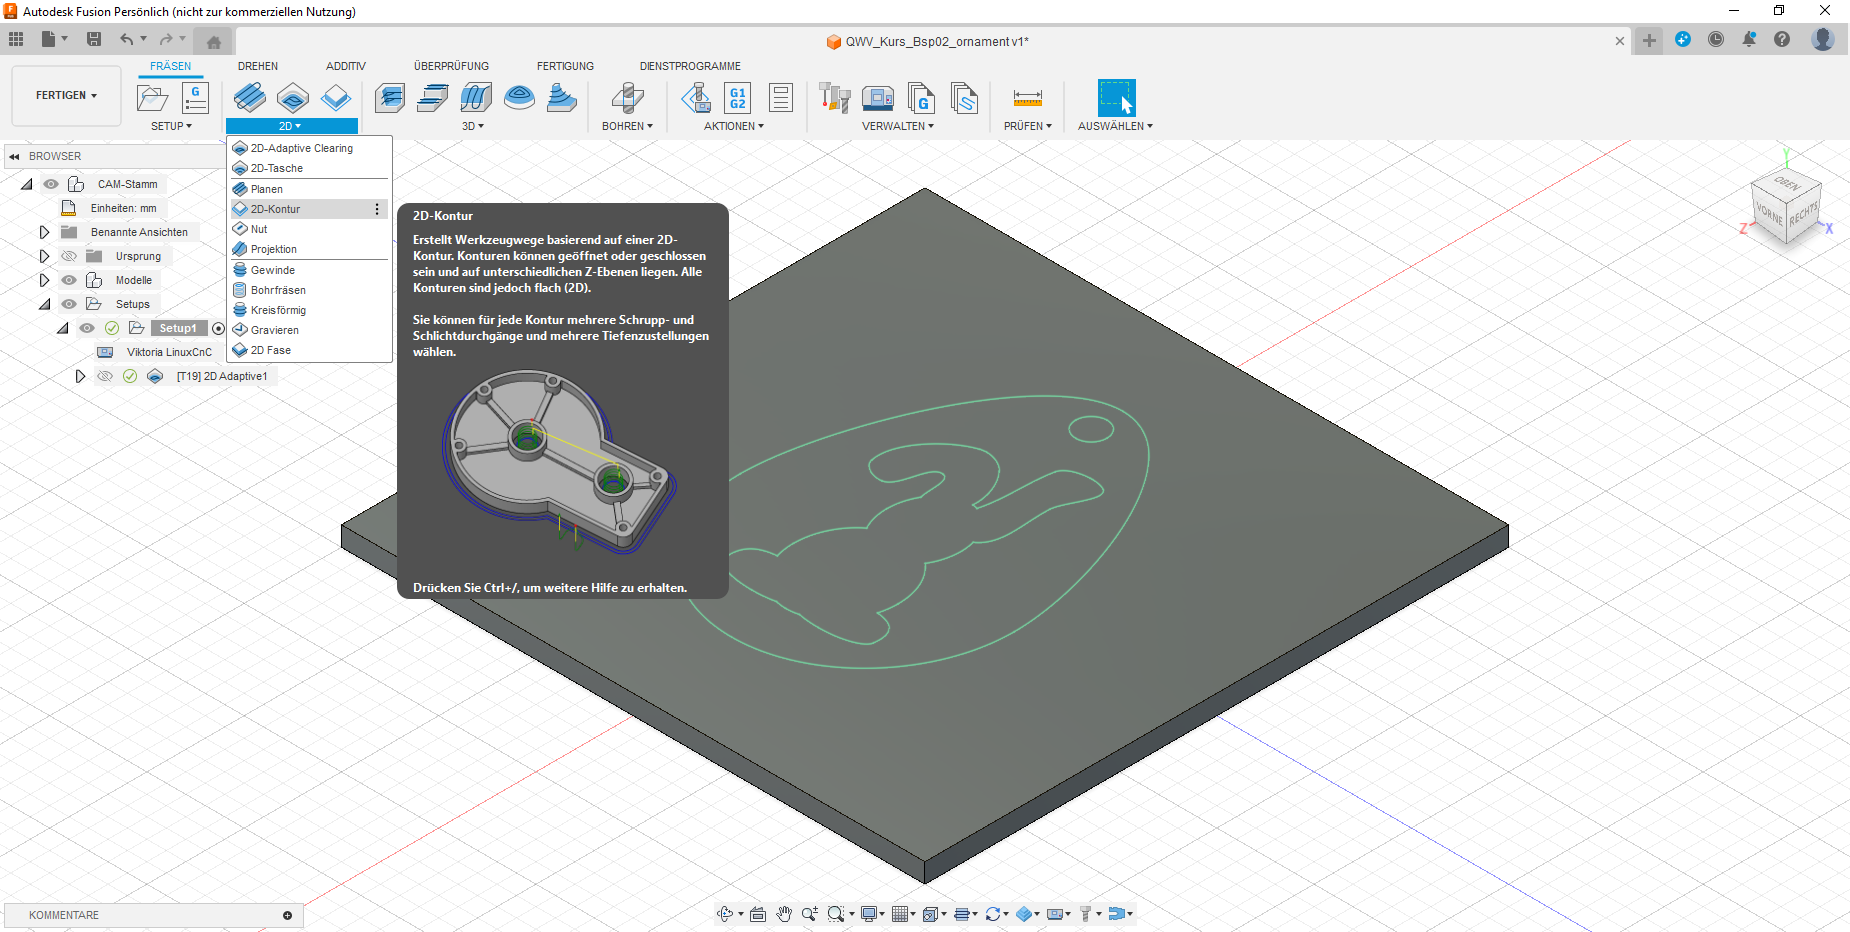Click the G1 G2 post-process icon

[737, 98]
